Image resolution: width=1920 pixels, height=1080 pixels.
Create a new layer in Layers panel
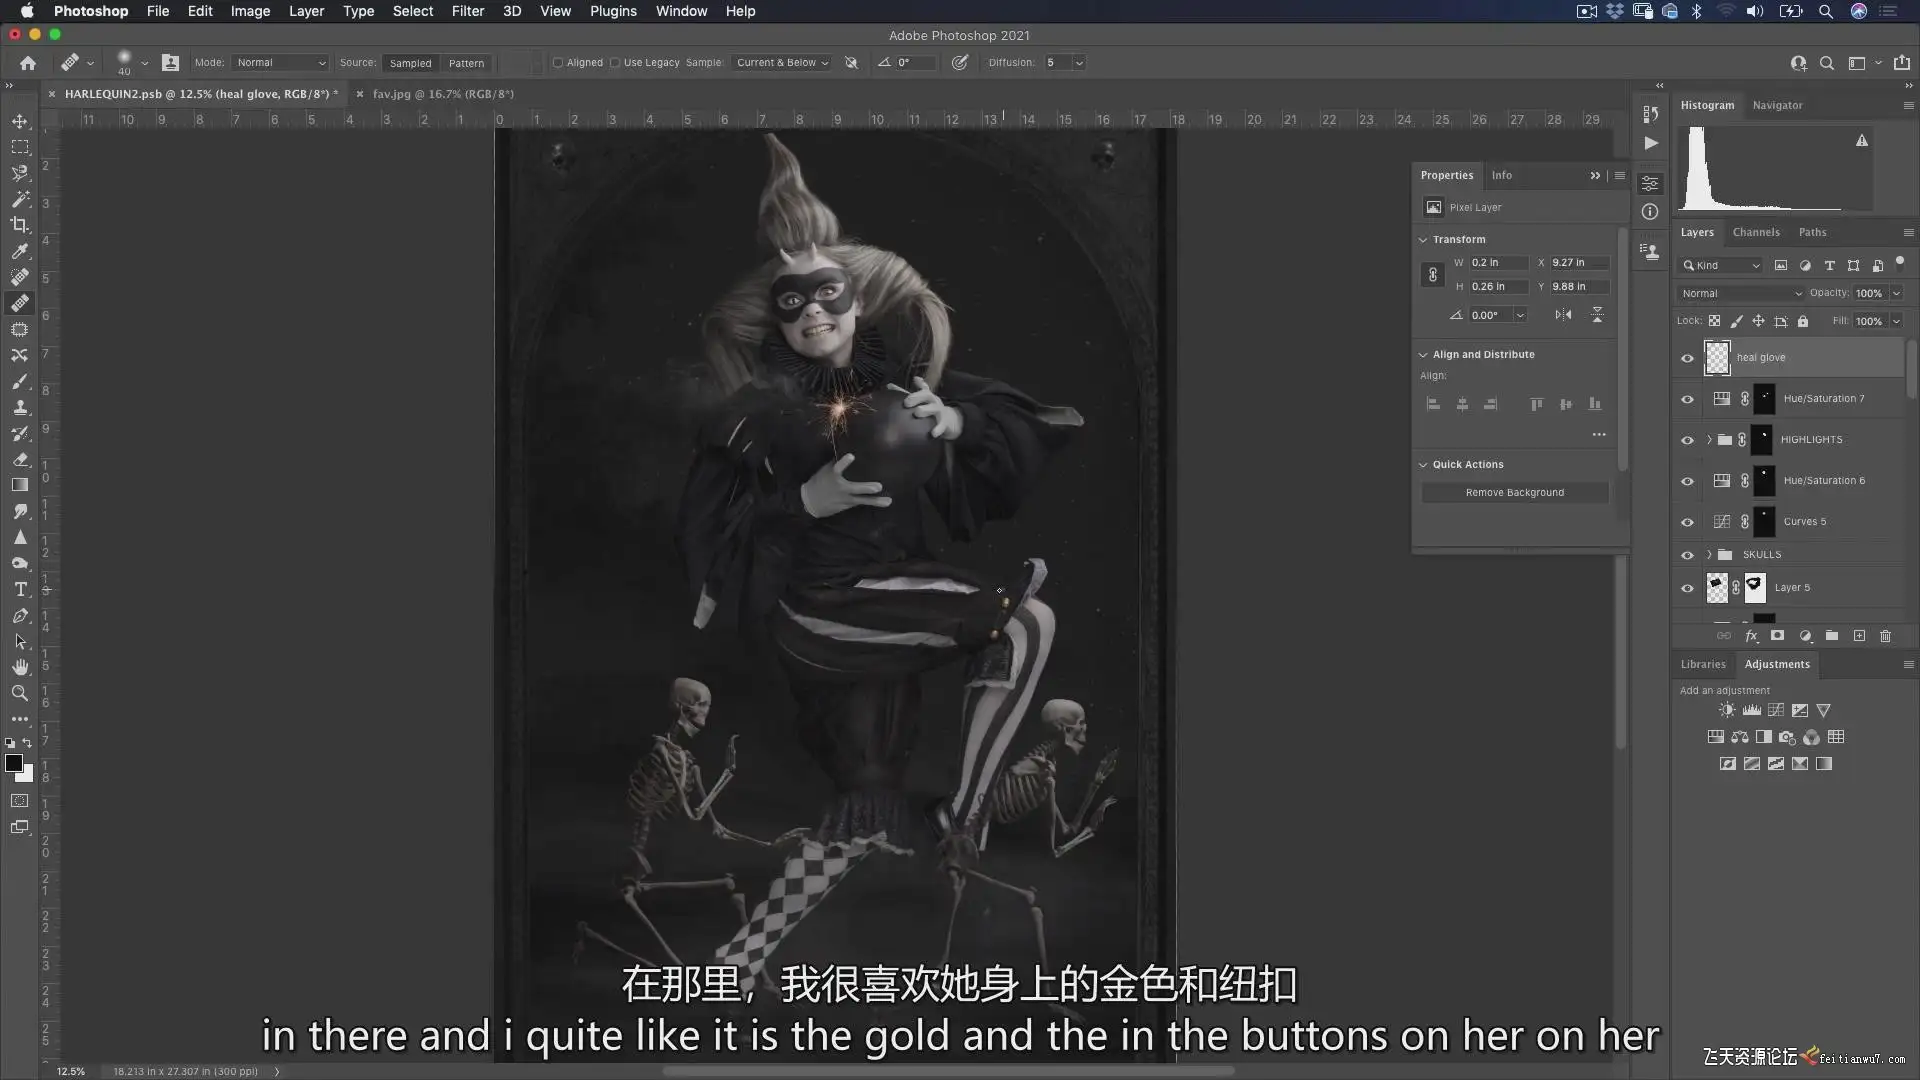coord(1859,636)
